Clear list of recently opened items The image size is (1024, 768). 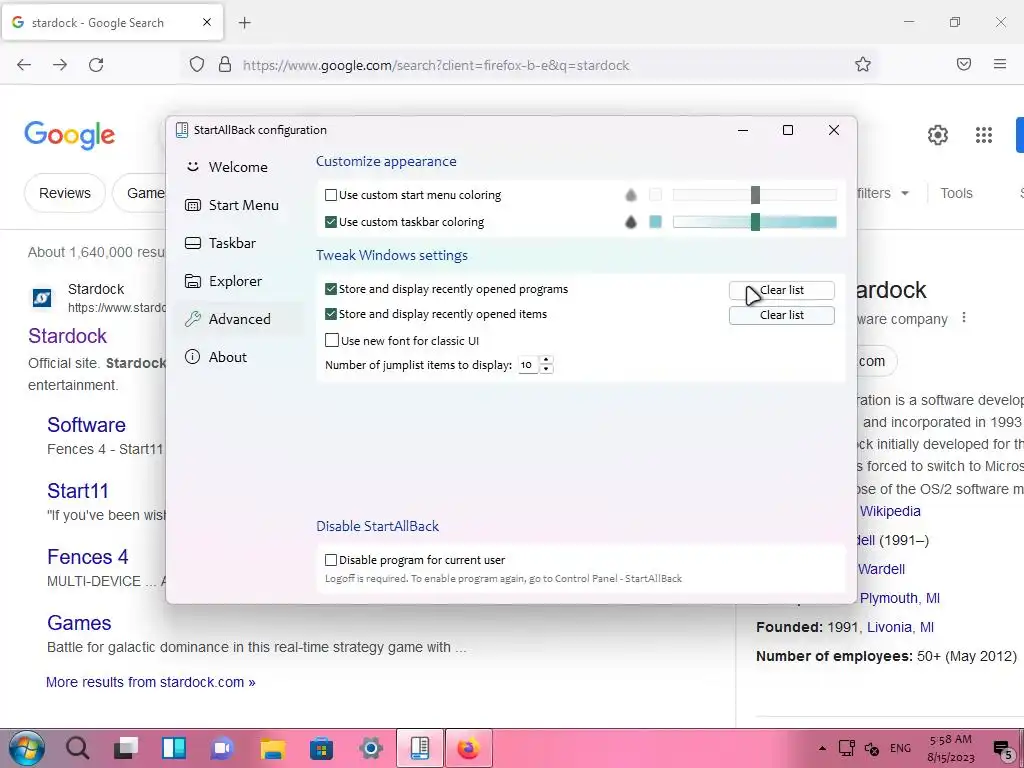pos(781,315)
